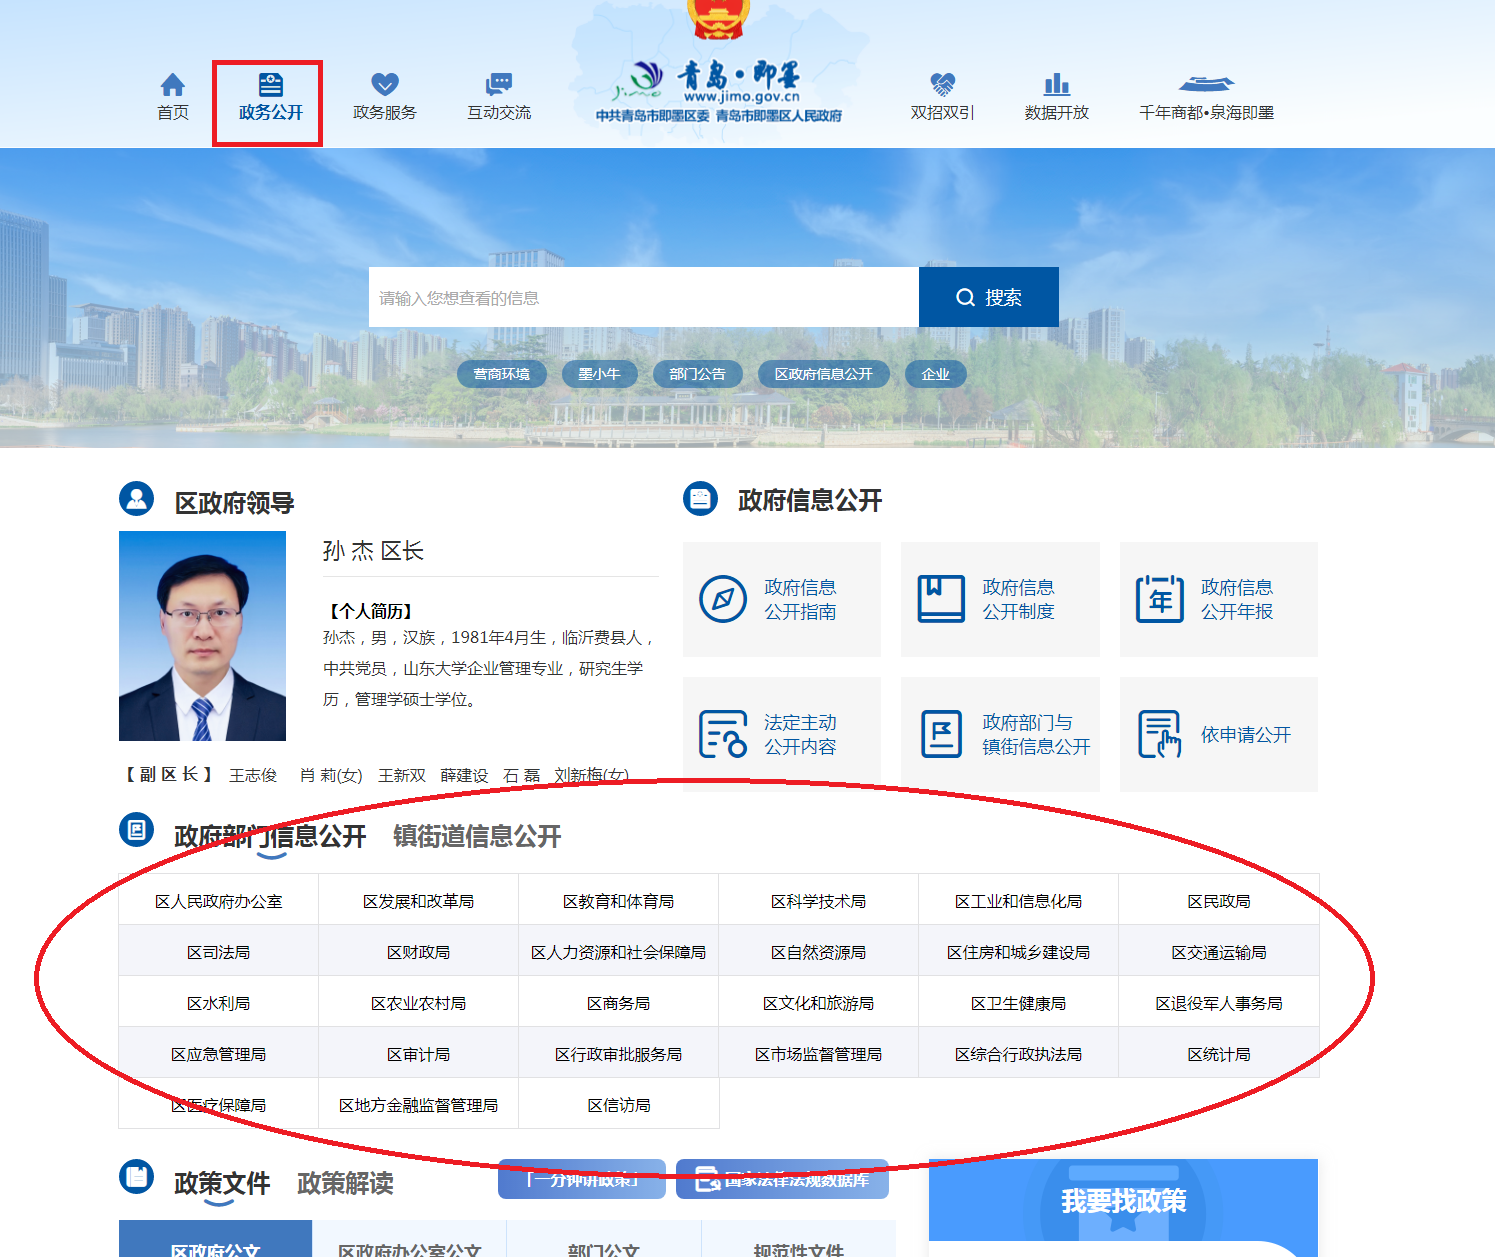Switch to 政策解读 tab

pos(345,1184)
